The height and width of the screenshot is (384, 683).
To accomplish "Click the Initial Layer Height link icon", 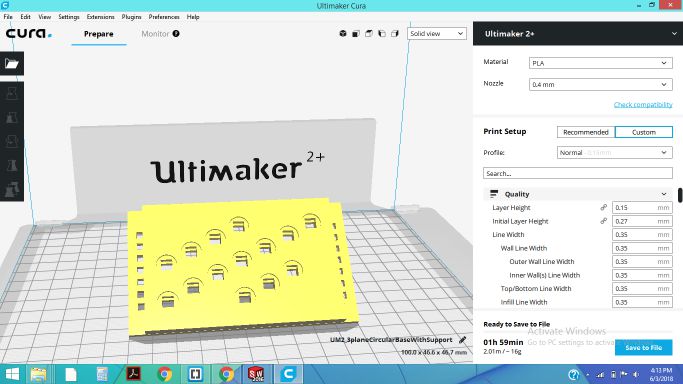I will (x=604, y=221).
